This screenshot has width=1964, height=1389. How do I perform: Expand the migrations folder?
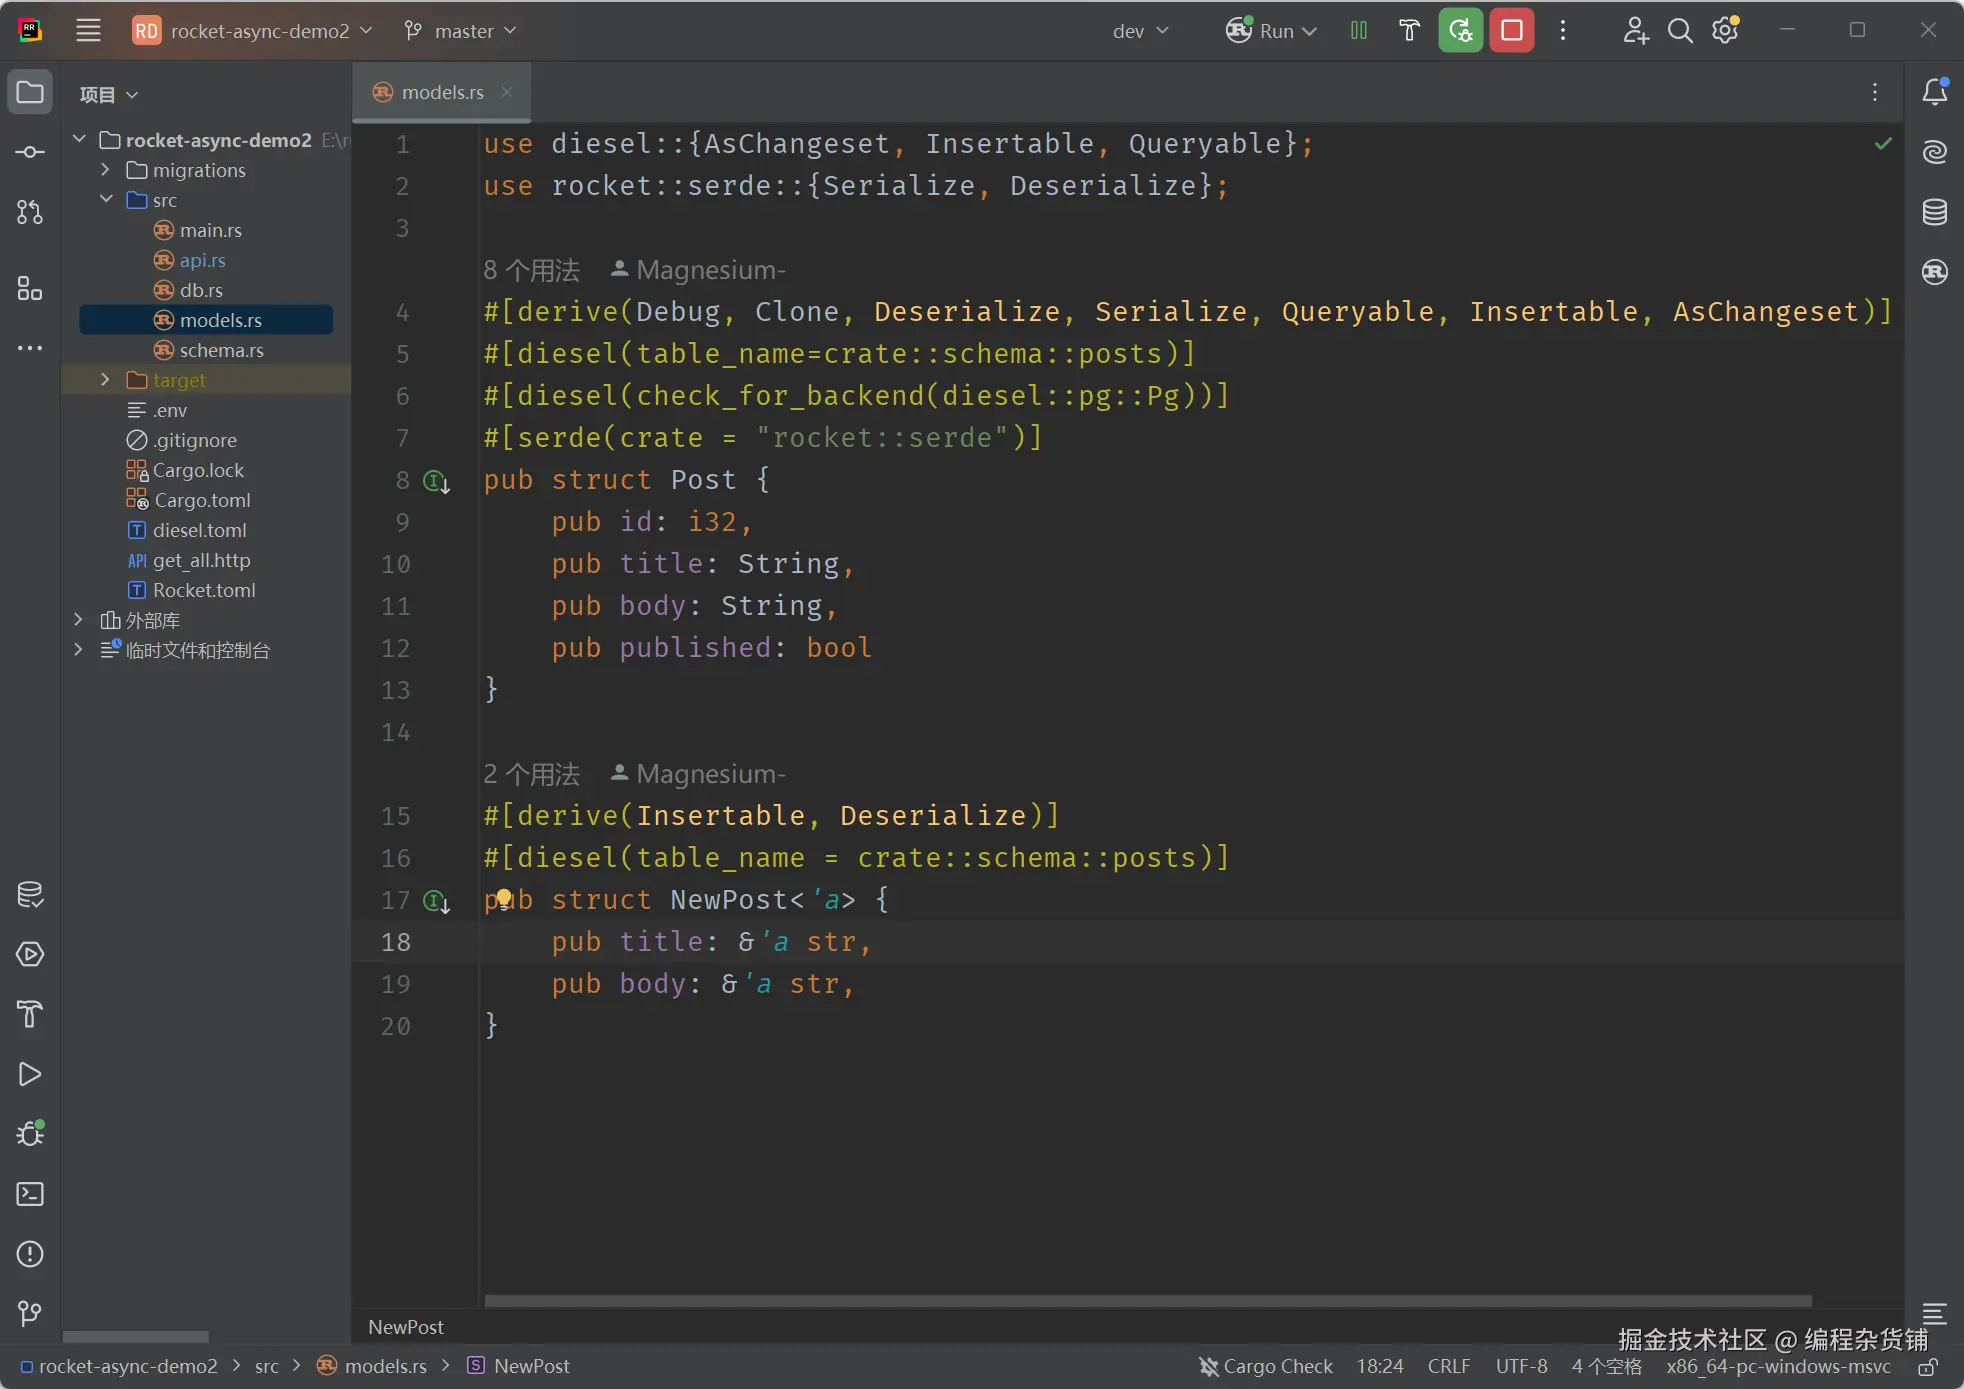tap(105, 170)
